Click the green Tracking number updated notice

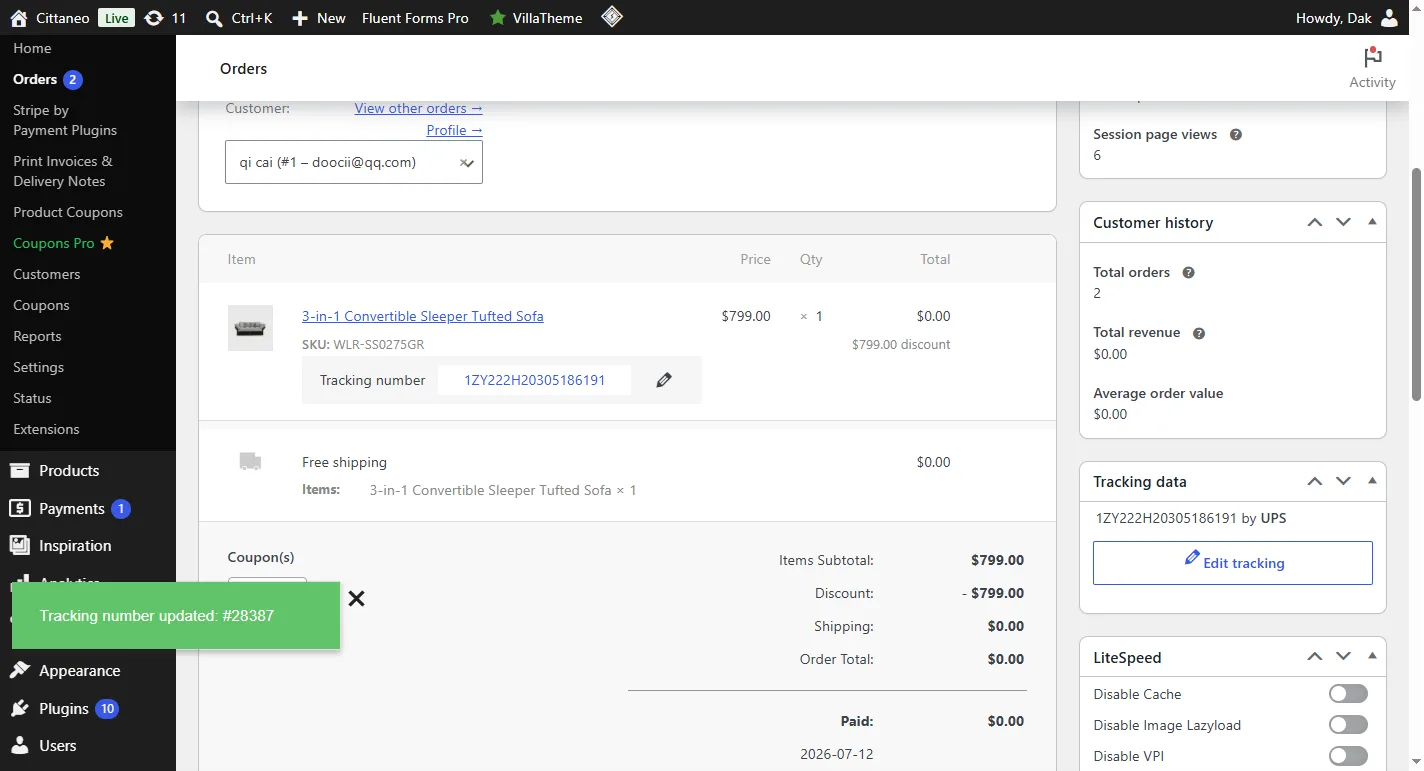tap(176, 616)
